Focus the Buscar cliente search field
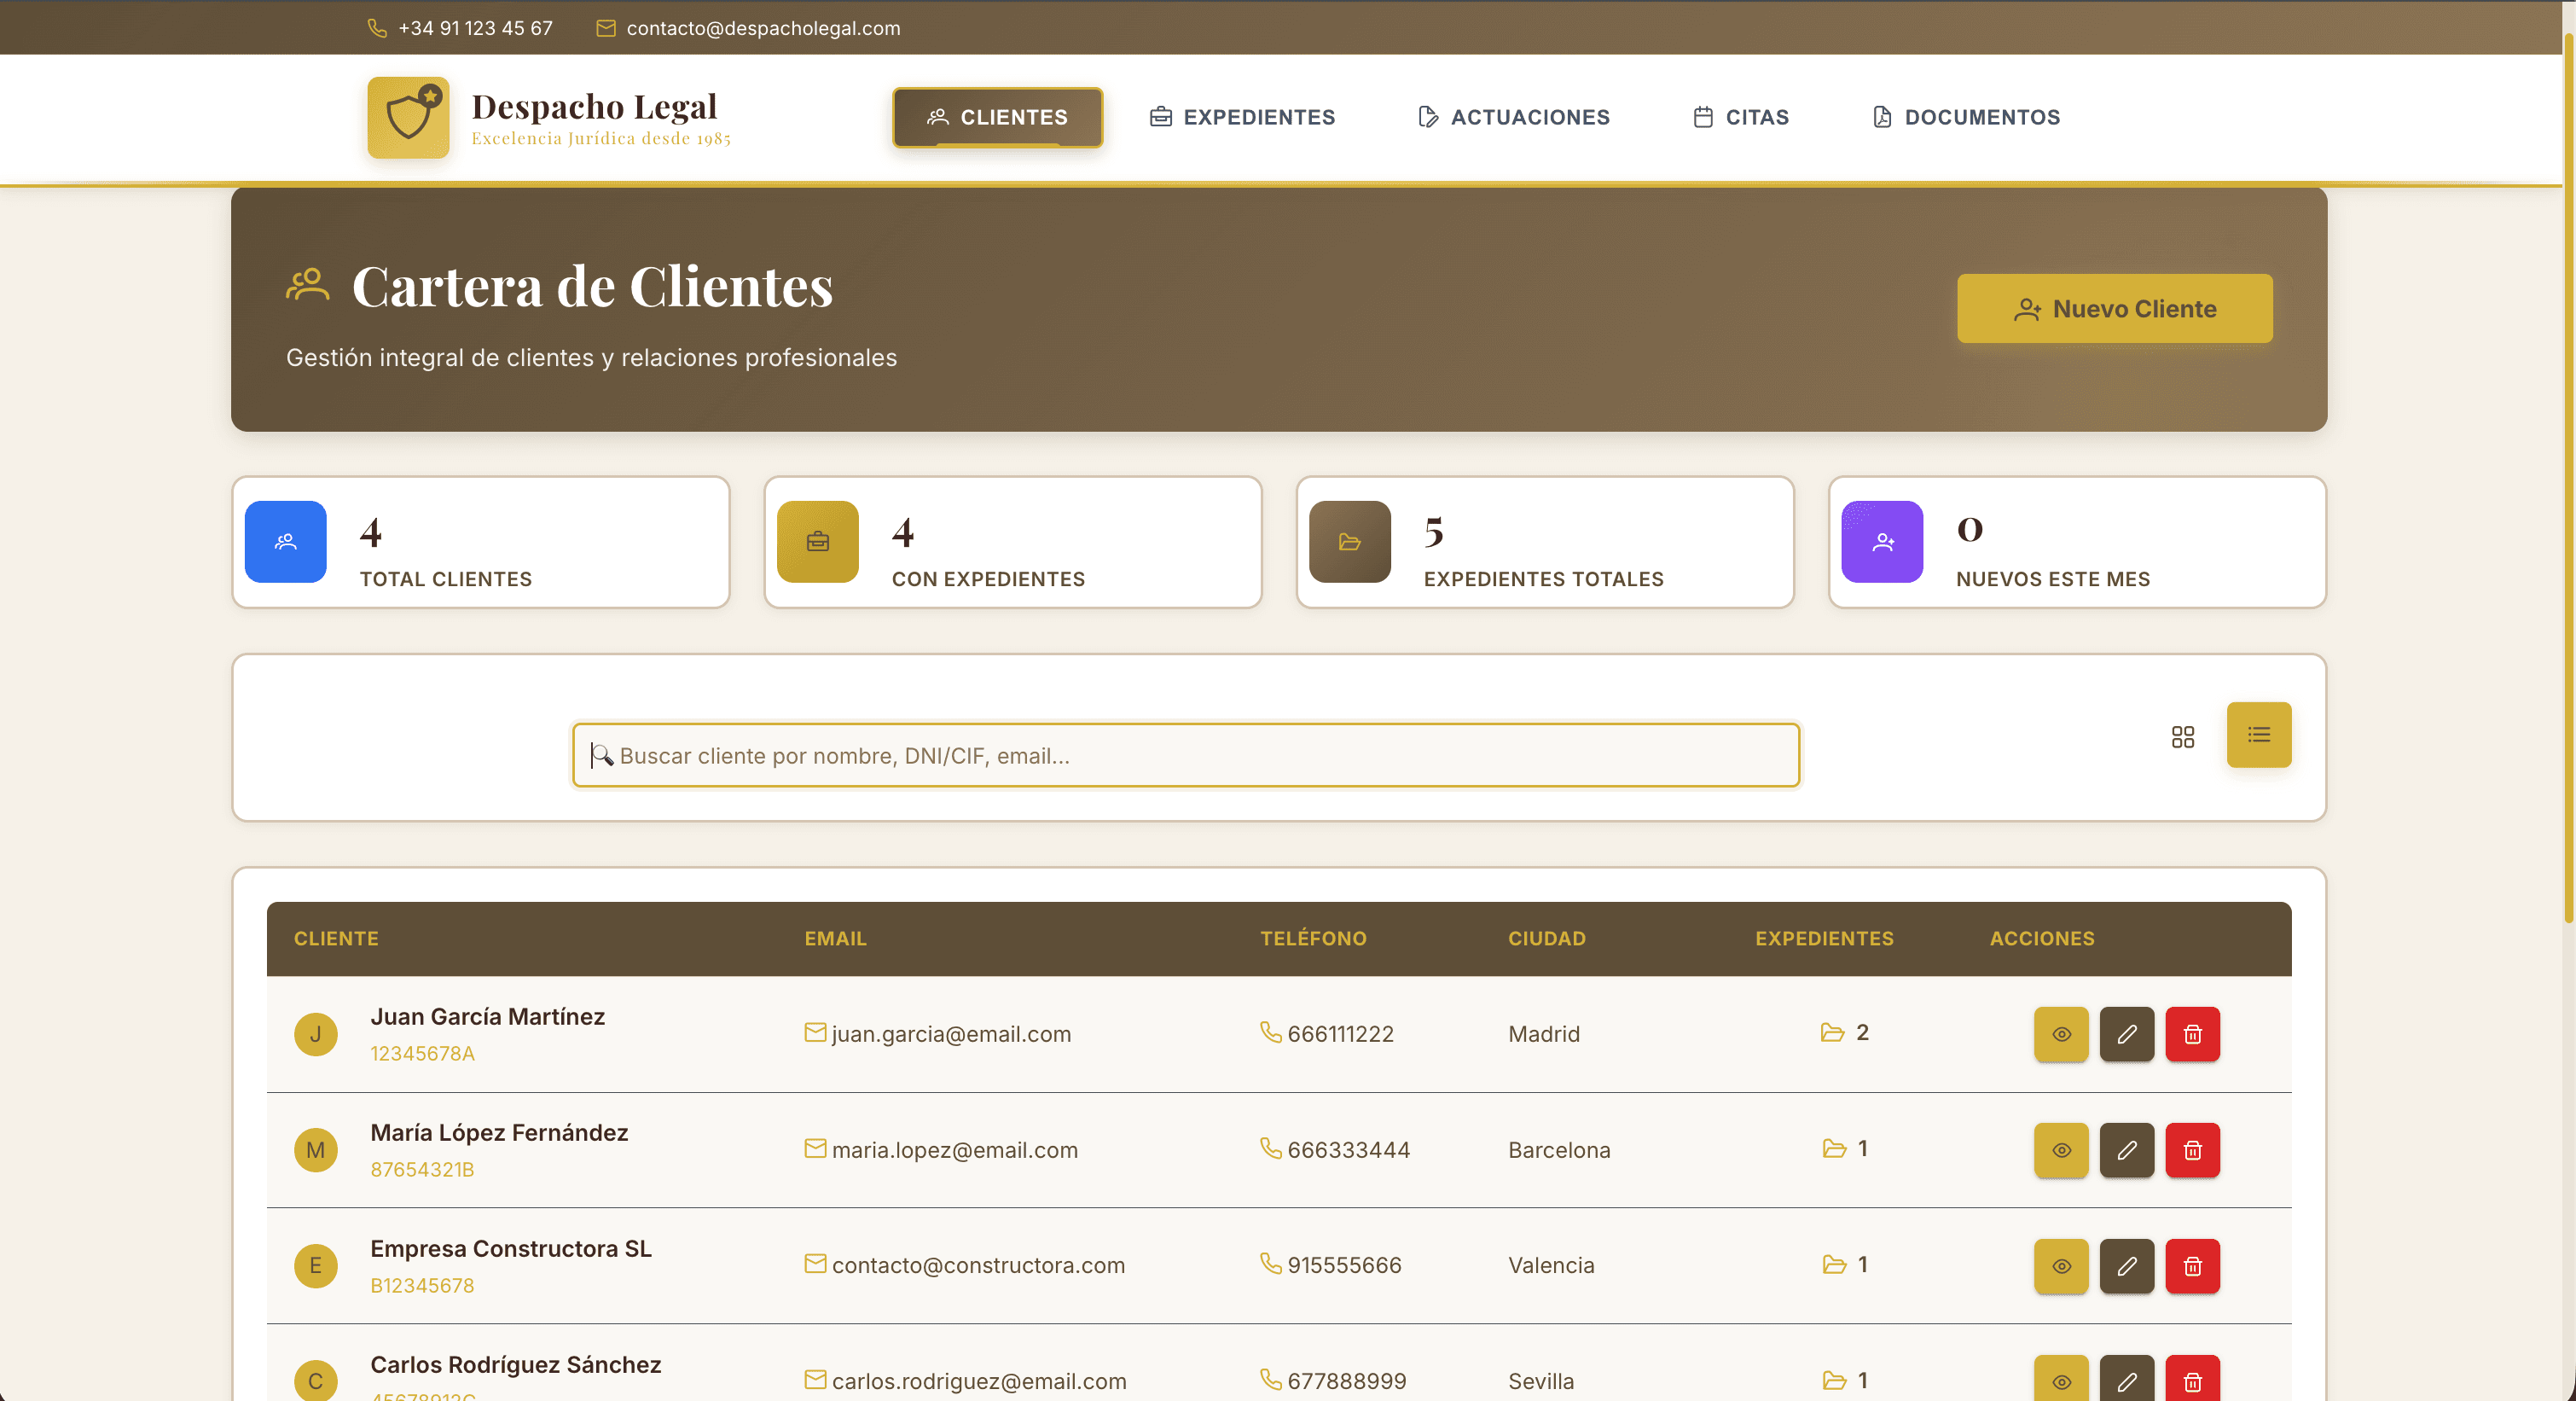This screenshot has height=1401, width=2576. 1186,755
